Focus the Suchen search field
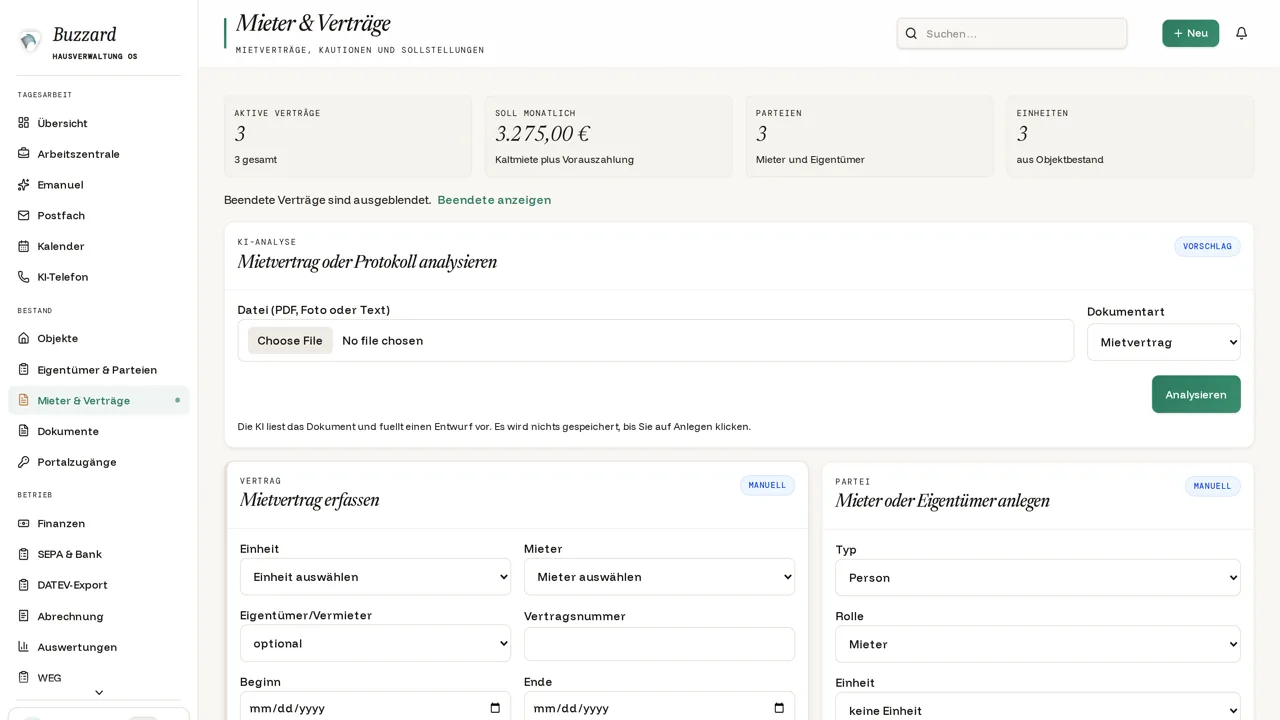 point(1012,33)
